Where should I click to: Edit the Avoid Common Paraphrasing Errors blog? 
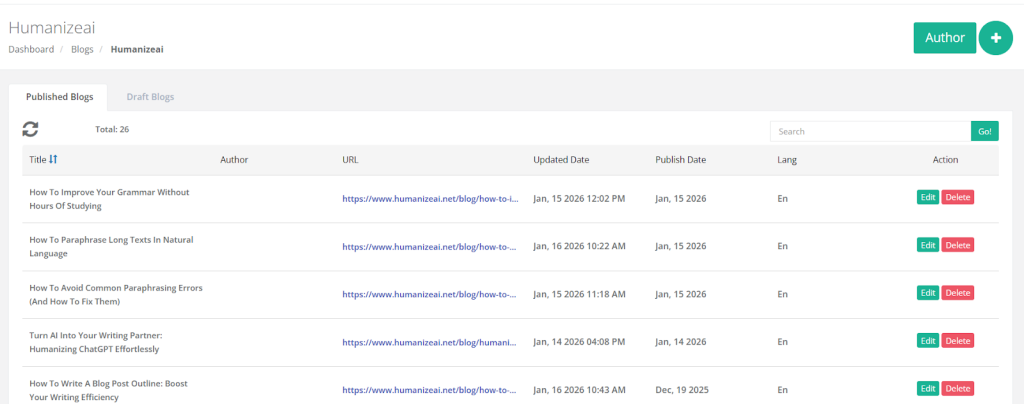coord(928,293)
